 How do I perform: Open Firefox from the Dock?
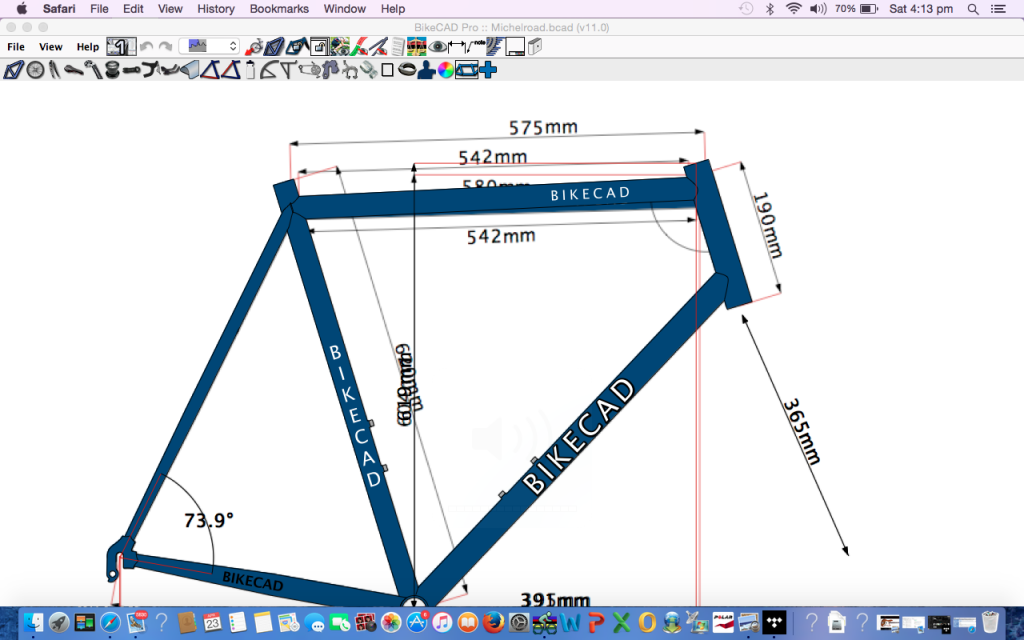(493, 623)
